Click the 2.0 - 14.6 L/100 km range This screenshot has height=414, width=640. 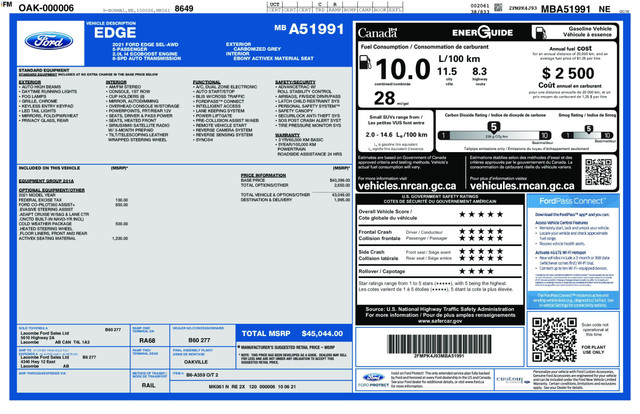pos(396,134)
